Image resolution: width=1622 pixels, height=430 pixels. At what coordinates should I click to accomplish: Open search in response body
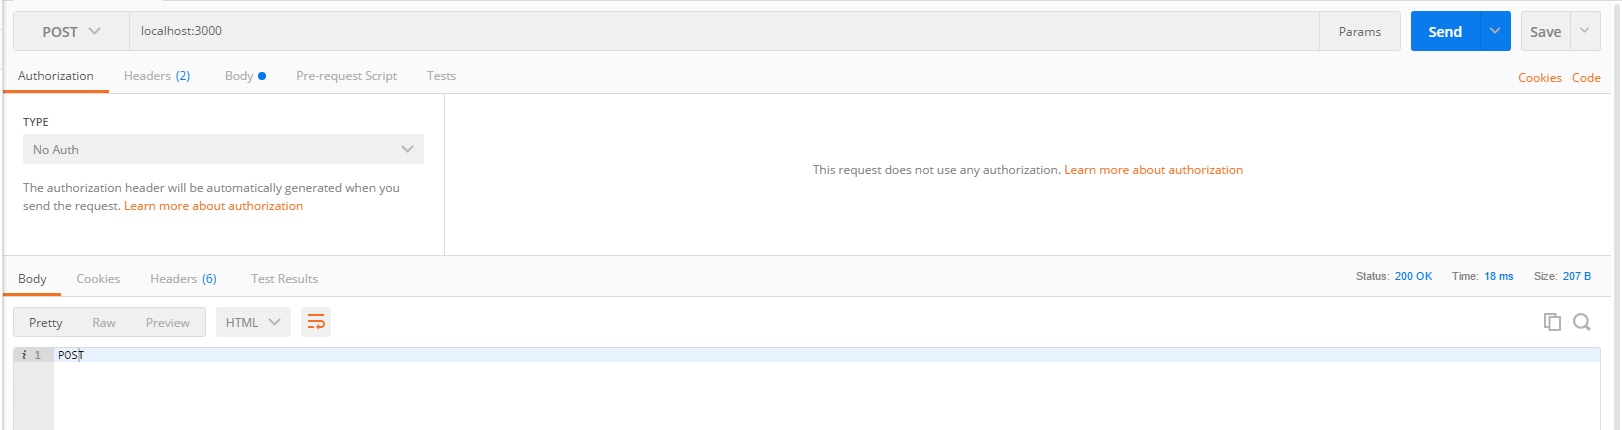[1582, 322]
